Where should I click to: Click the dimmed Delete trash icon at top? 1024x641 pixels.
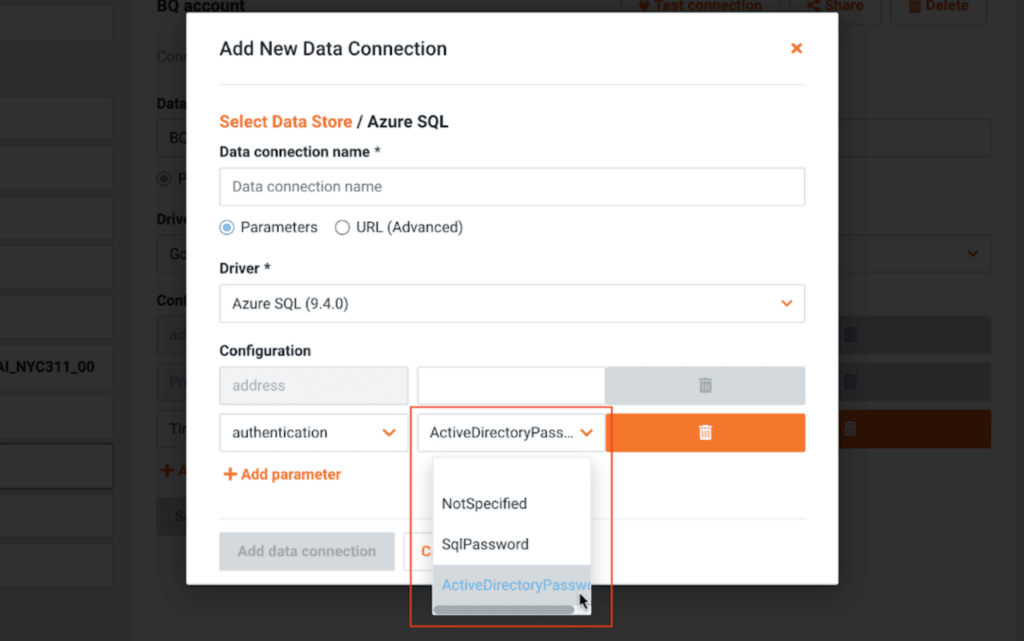pyautogui.click(x=915, y=6)
